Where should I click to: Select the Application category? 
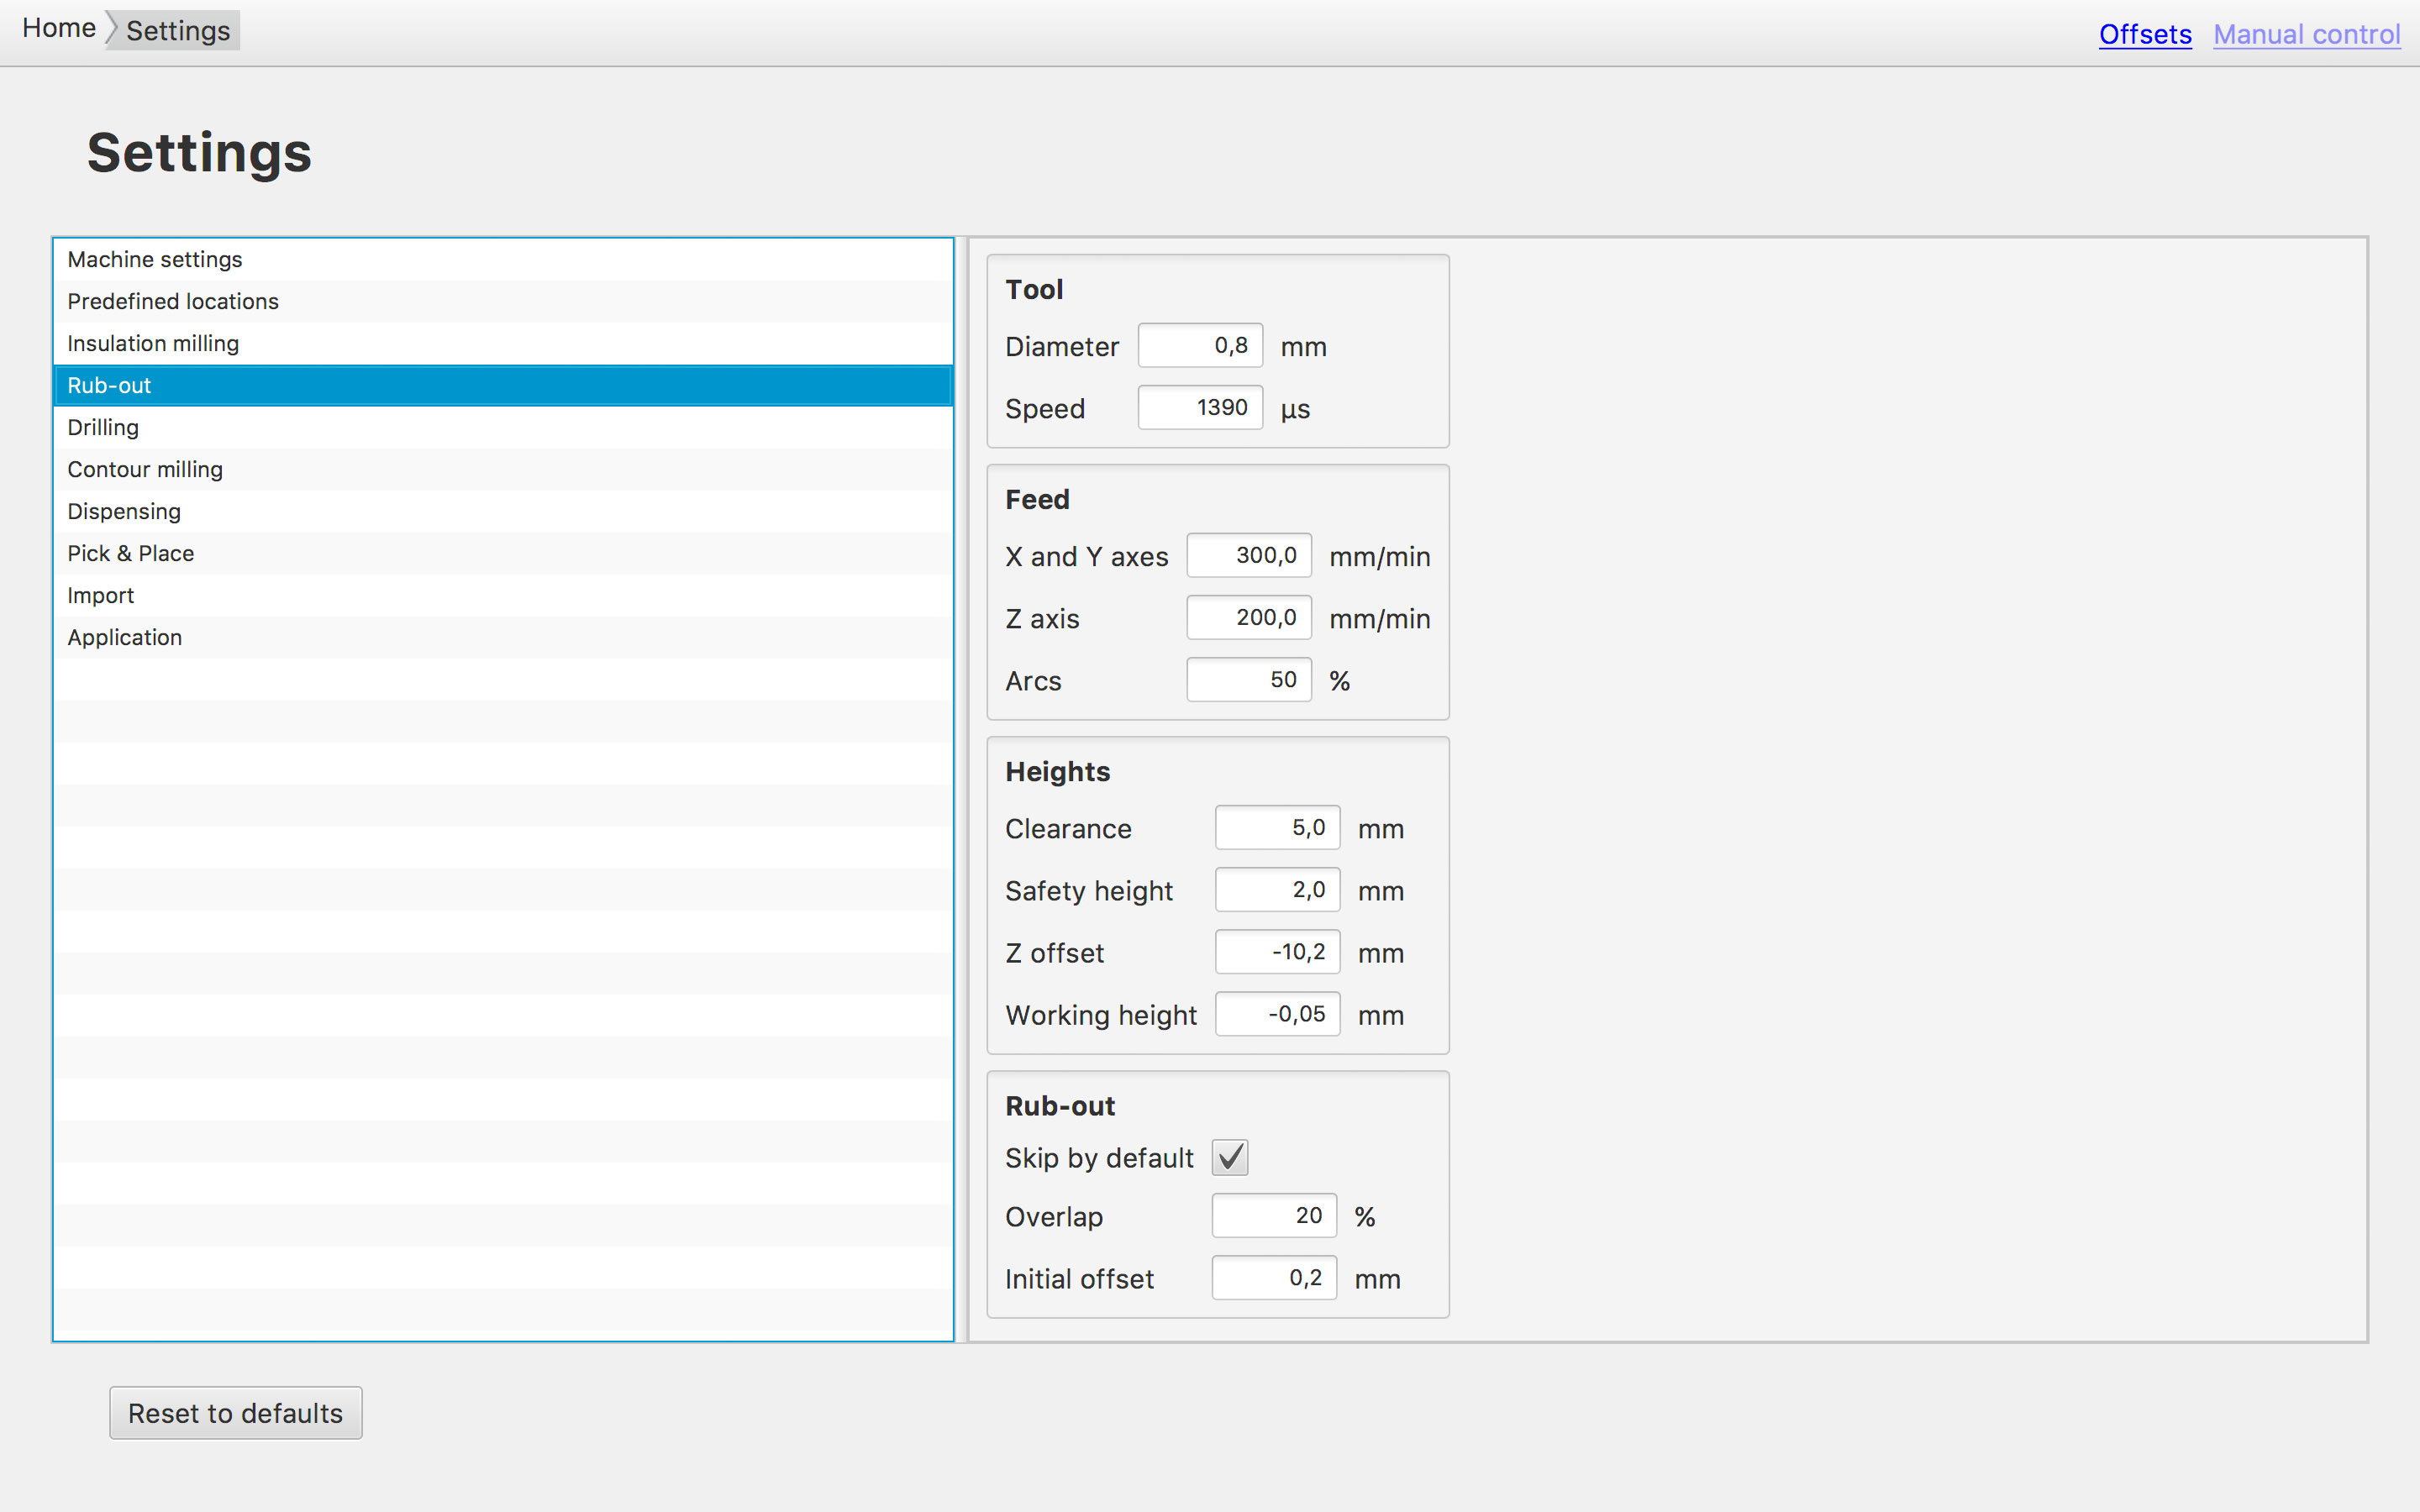click(x=503, y=637)
